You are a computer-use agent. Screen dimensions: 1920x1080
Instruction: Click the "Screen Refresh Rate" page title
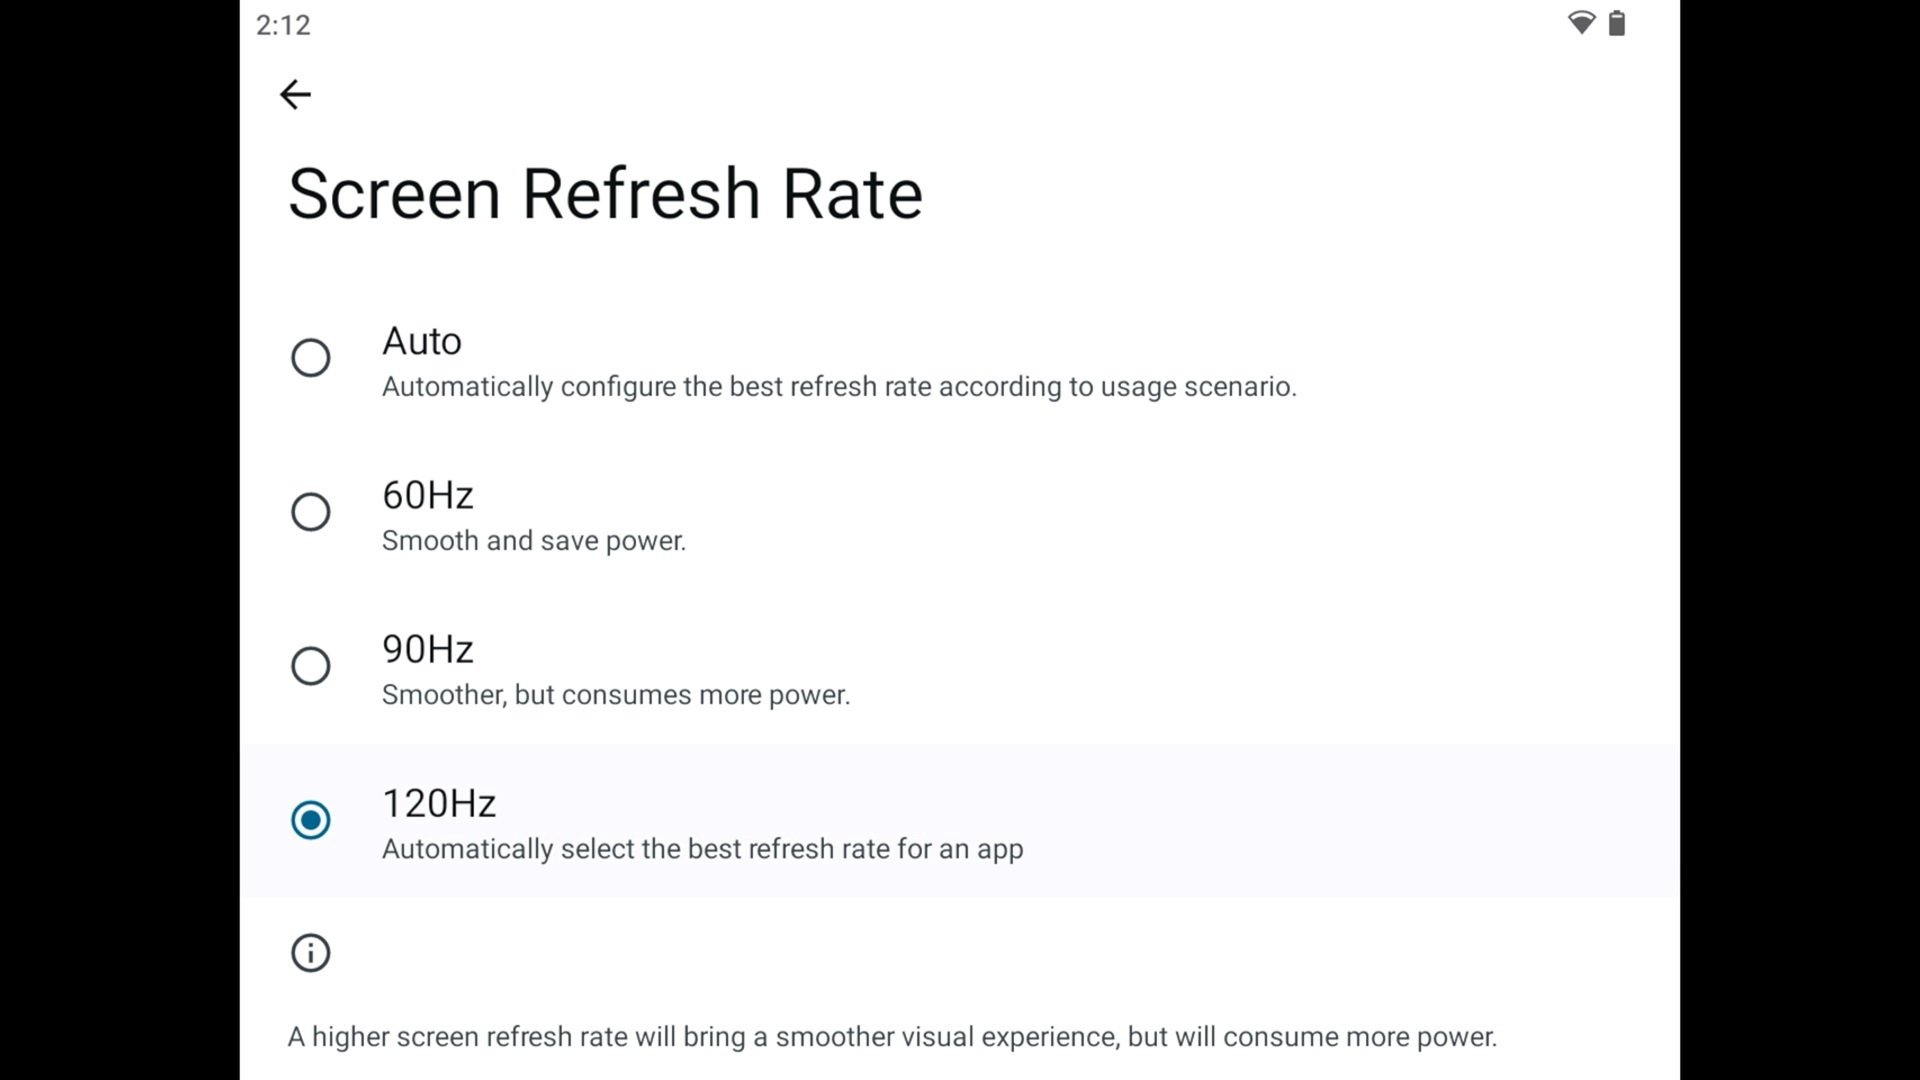click(x=604, y=193)
